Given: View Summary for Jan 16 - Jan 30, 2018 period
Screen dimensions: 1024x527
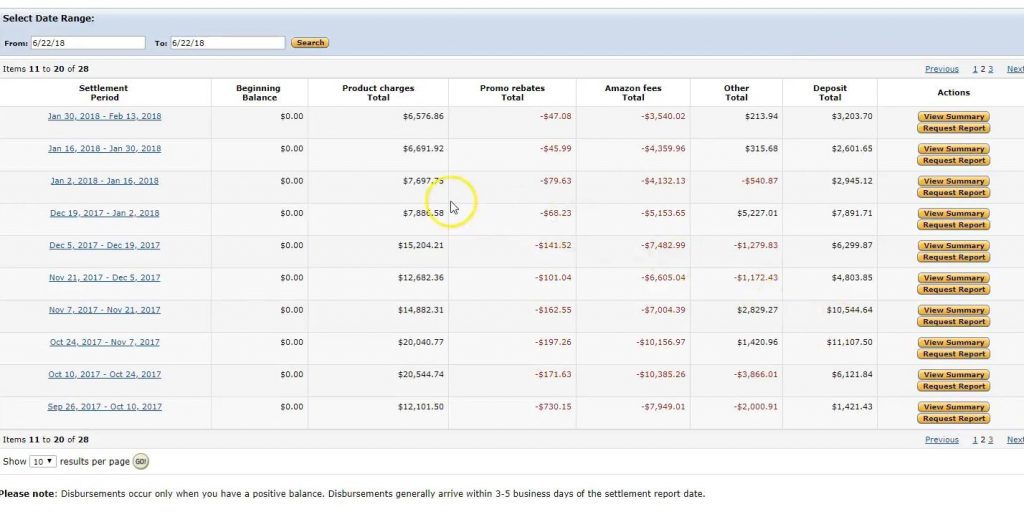Looking at the screenshot, I should (953, 149).
